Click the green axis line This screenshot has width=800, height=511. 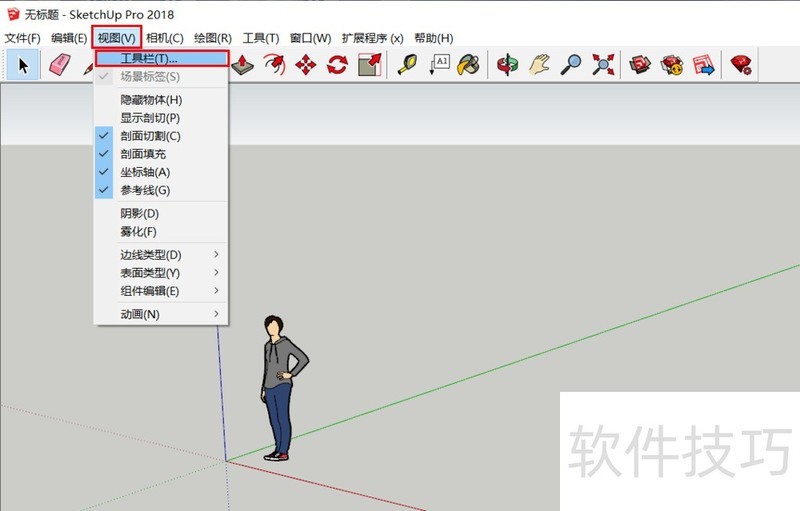(513, 364)
